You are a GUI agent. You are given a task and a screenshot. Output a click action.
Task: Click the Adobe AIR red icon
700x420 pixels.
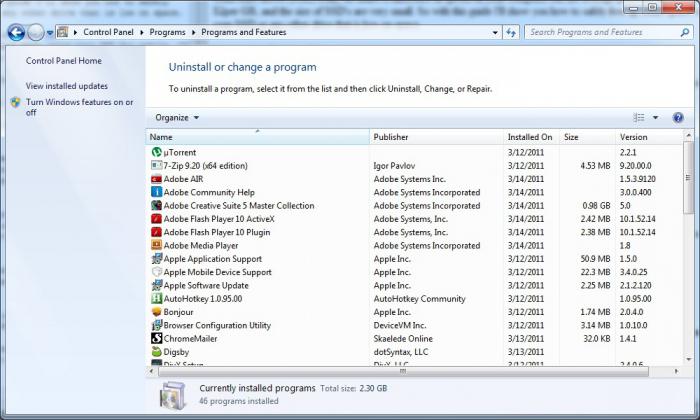(x=156, y=179)
